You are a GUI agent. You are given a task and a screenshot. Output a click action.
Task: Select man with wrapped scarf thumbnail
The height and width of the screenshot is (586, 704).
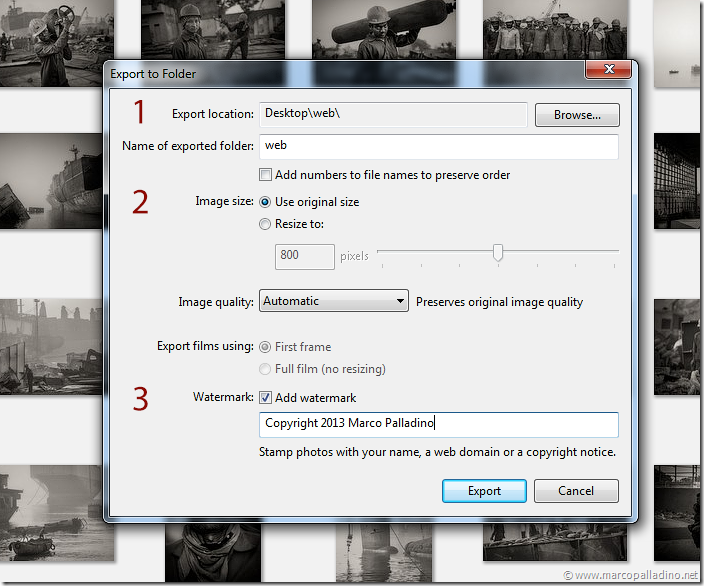click(x=213, y=552)
